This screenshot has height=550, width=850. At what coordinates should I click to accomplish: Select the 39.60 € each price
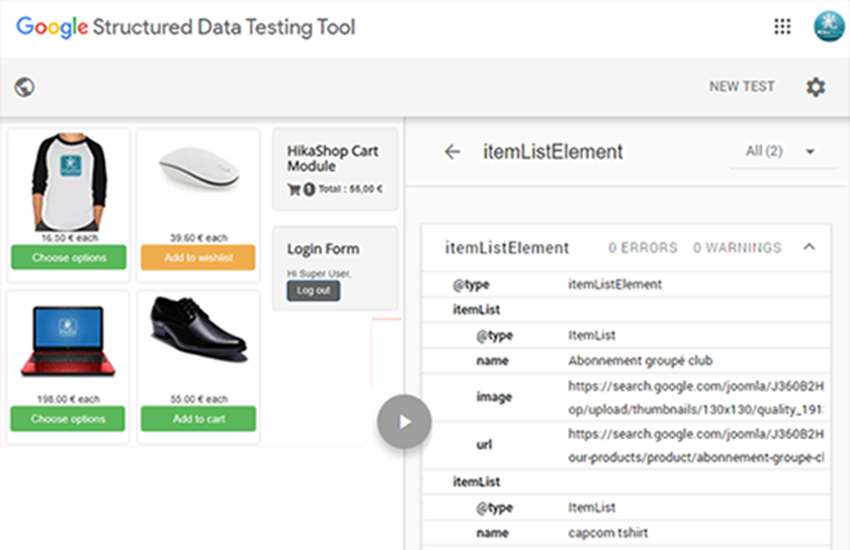[x=198, y=238]
